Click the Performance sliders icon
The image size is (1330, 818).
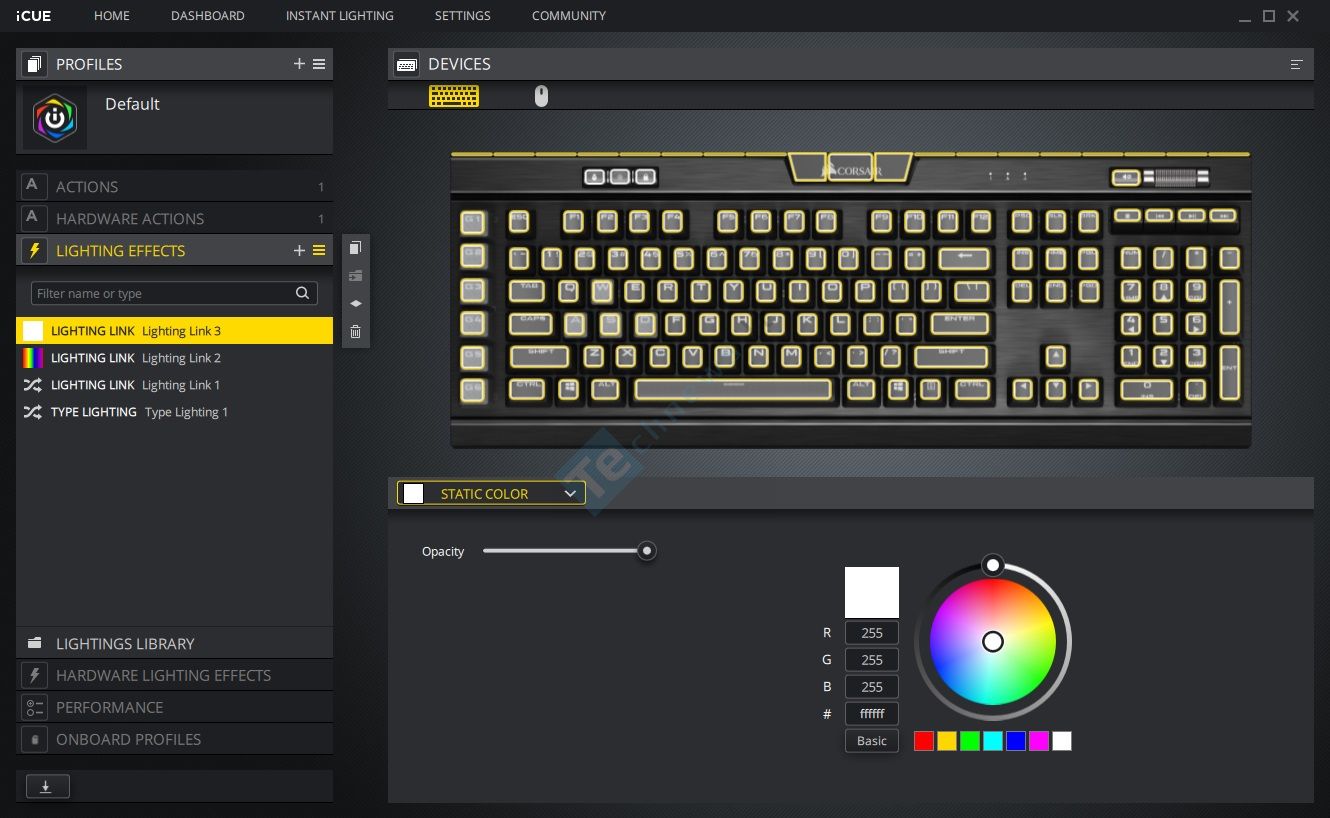coord(34,707)
